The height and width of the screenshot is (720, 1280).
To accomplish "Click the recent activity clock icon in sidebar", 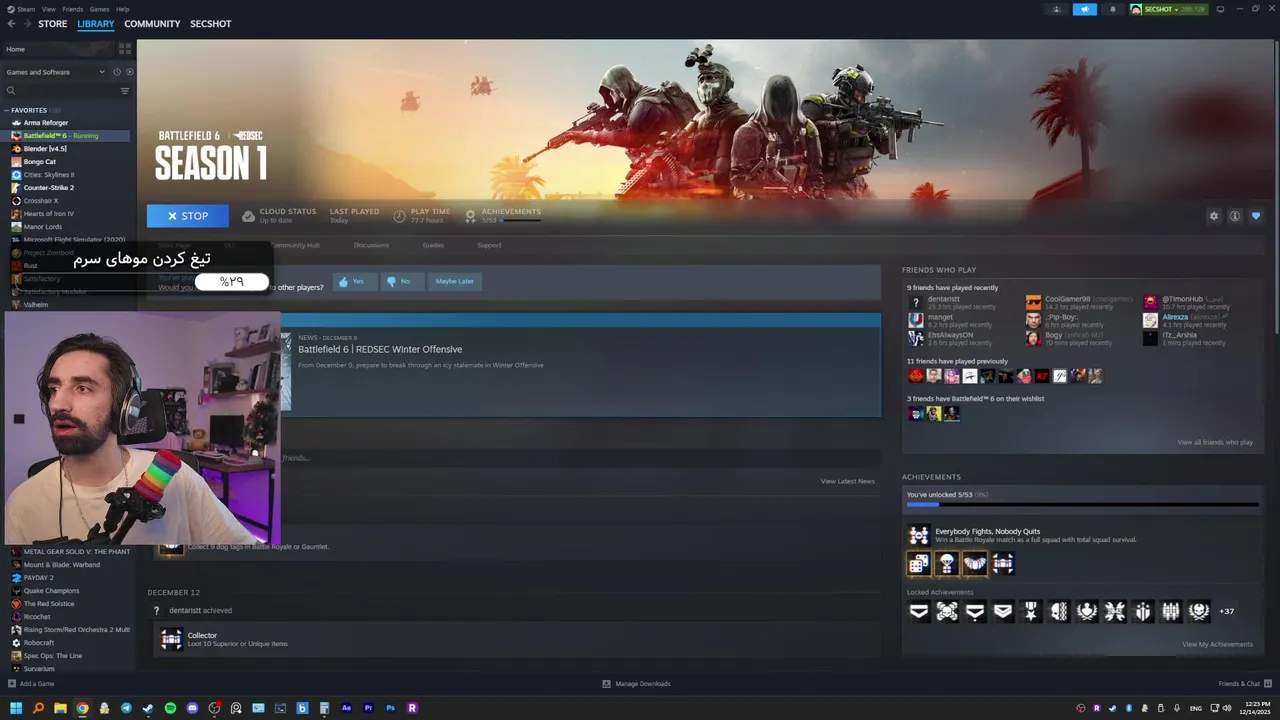I will 117,72.
